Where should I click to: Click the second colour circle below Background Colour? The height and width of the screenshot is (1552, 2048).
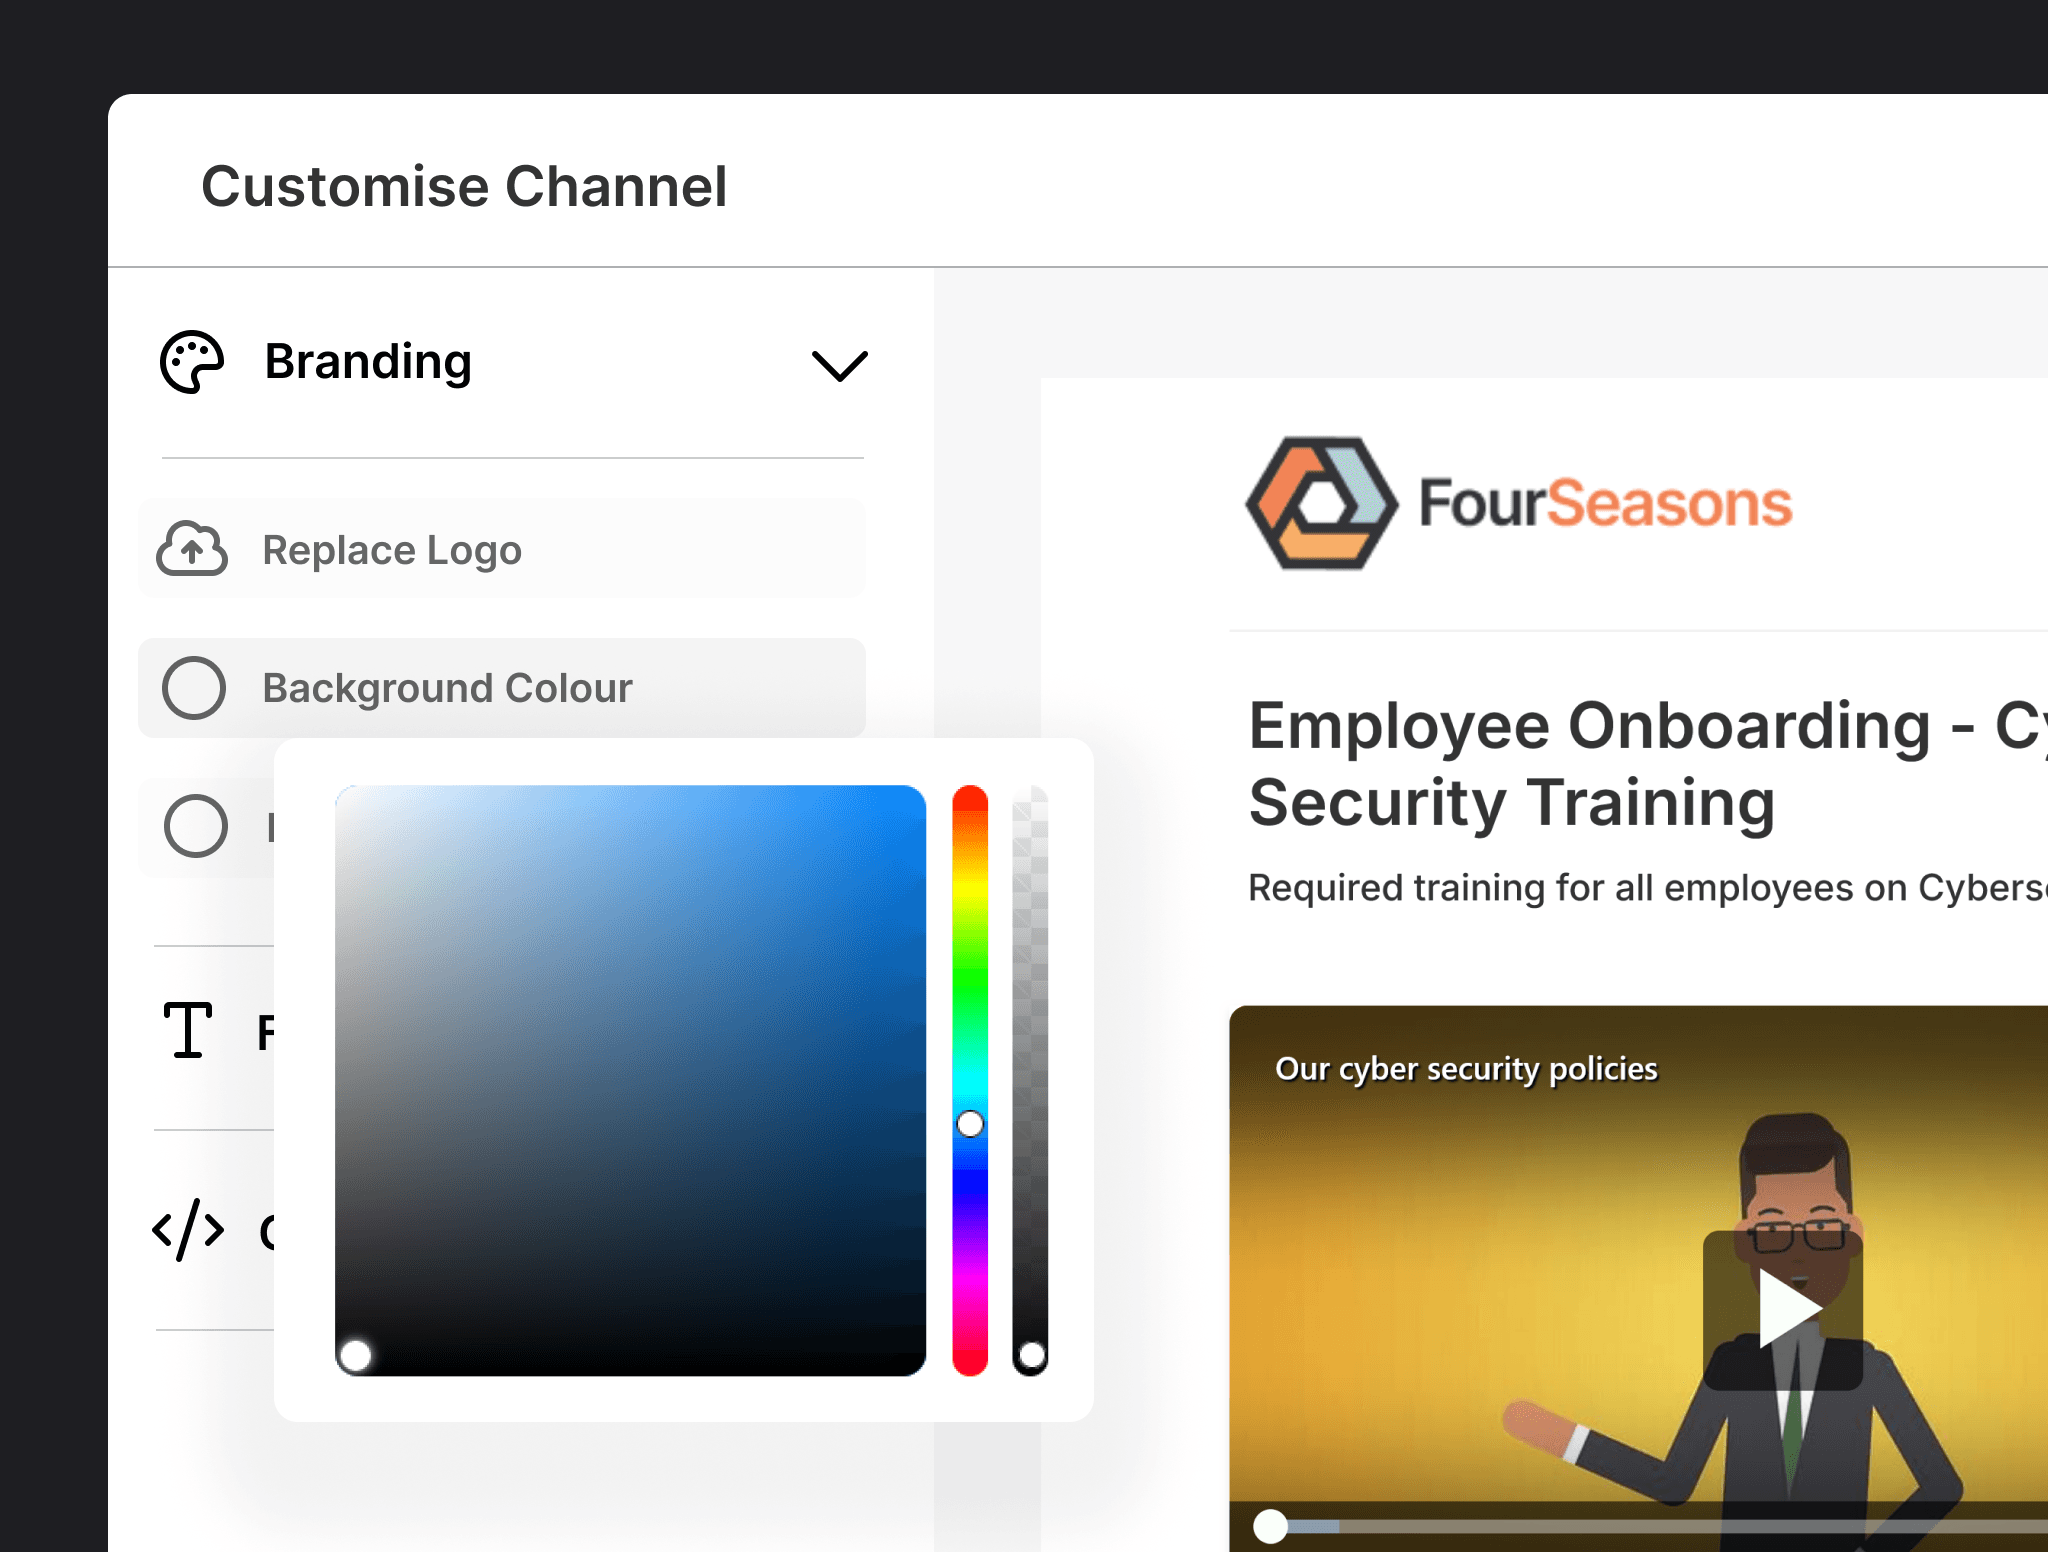196,826
